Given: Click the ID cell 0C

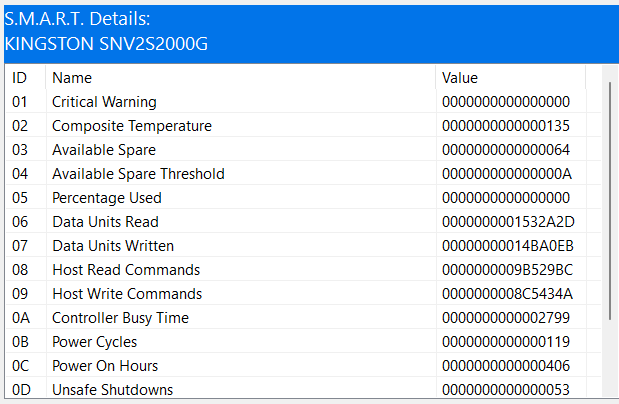Looking at the screenshot, I should point(20,366).
